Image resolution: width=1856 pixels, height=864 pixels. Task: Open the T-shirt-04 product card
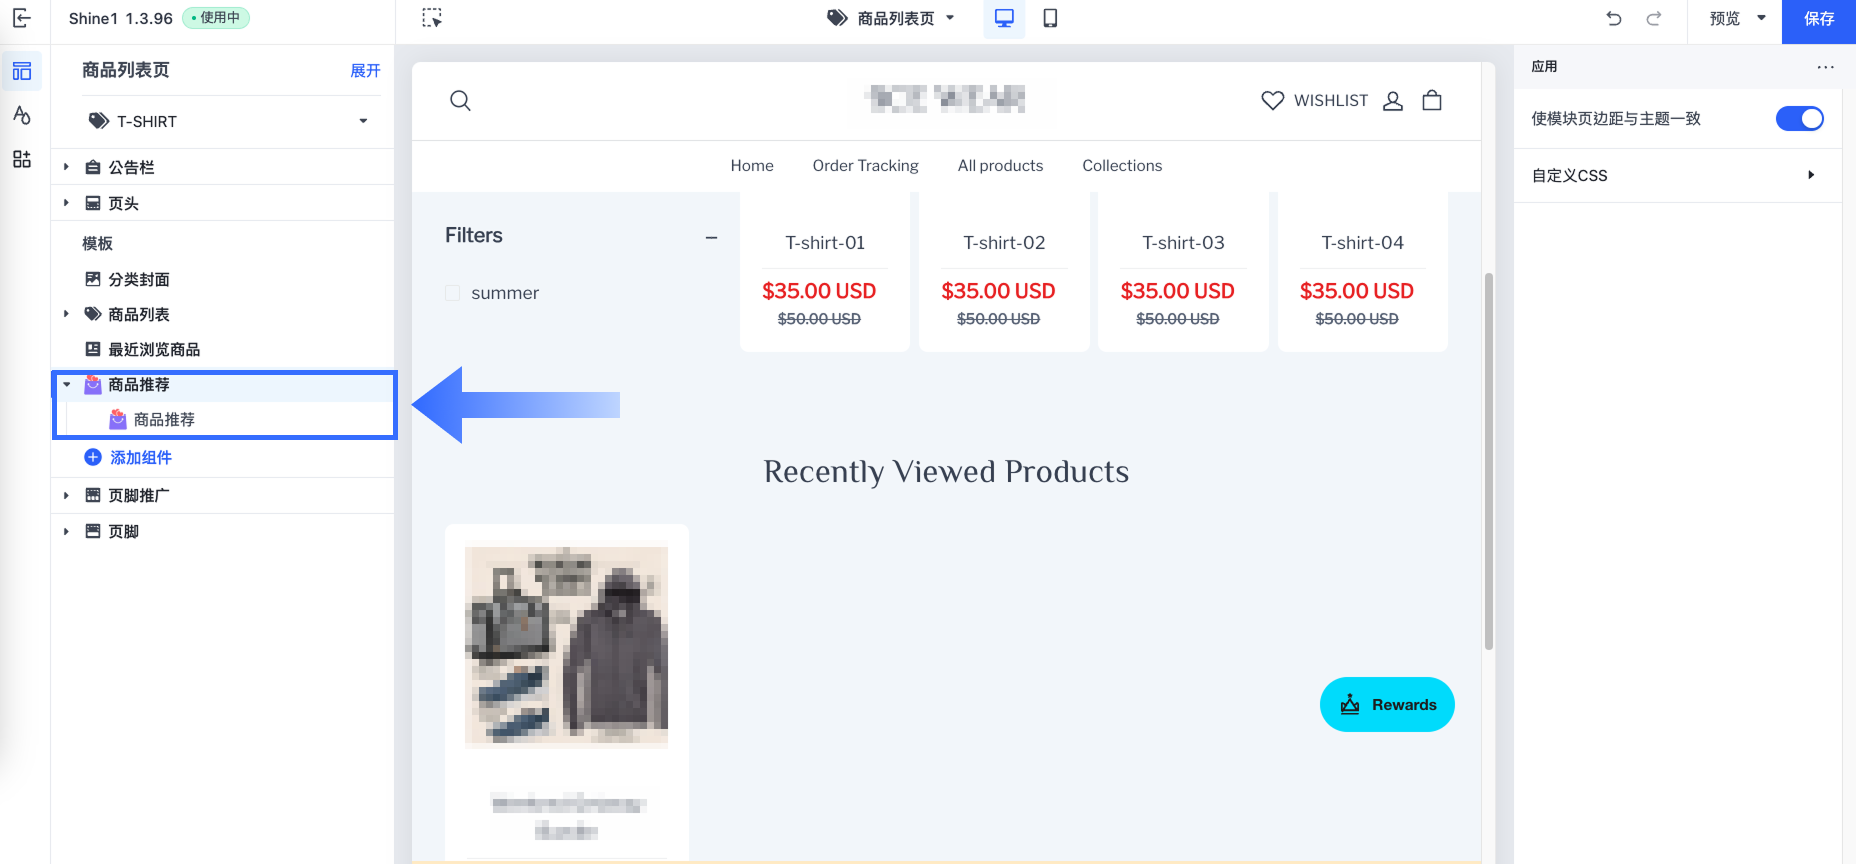tap(1362, 270)
